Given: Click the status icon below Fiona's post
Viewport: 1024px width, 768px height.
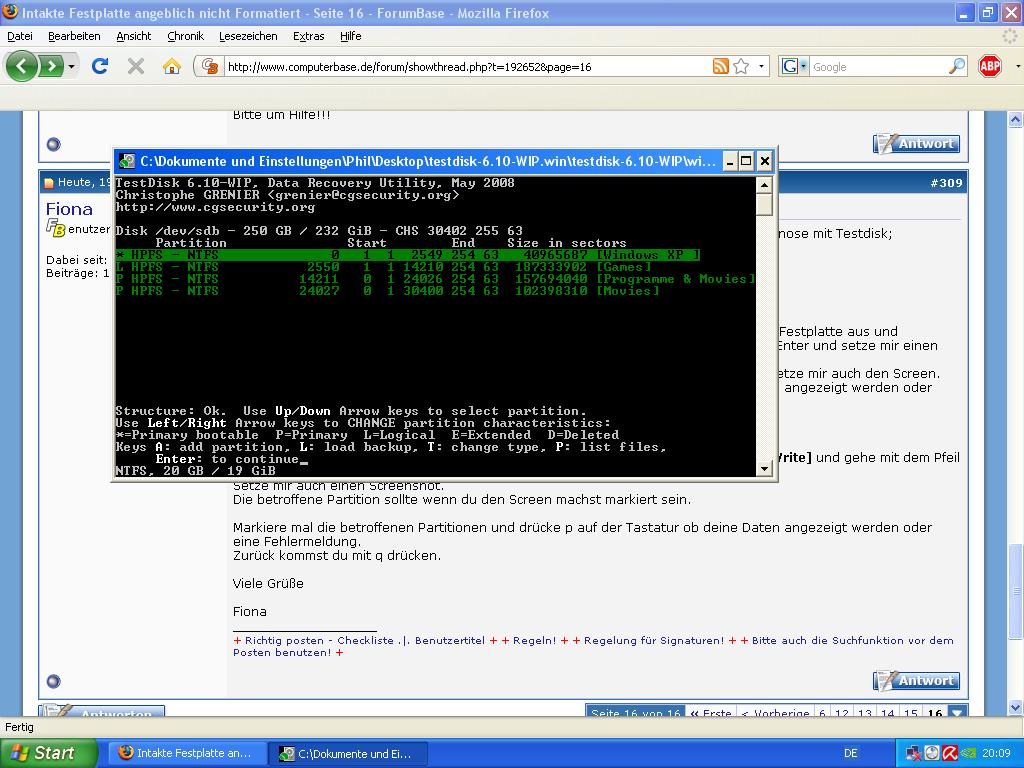Looking at the screenshot, I should 54,681.
